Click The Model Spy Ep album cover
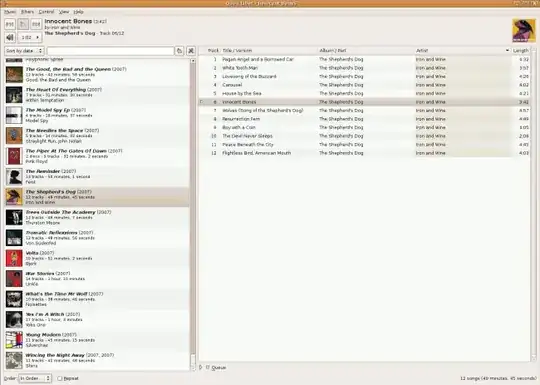 14,115
